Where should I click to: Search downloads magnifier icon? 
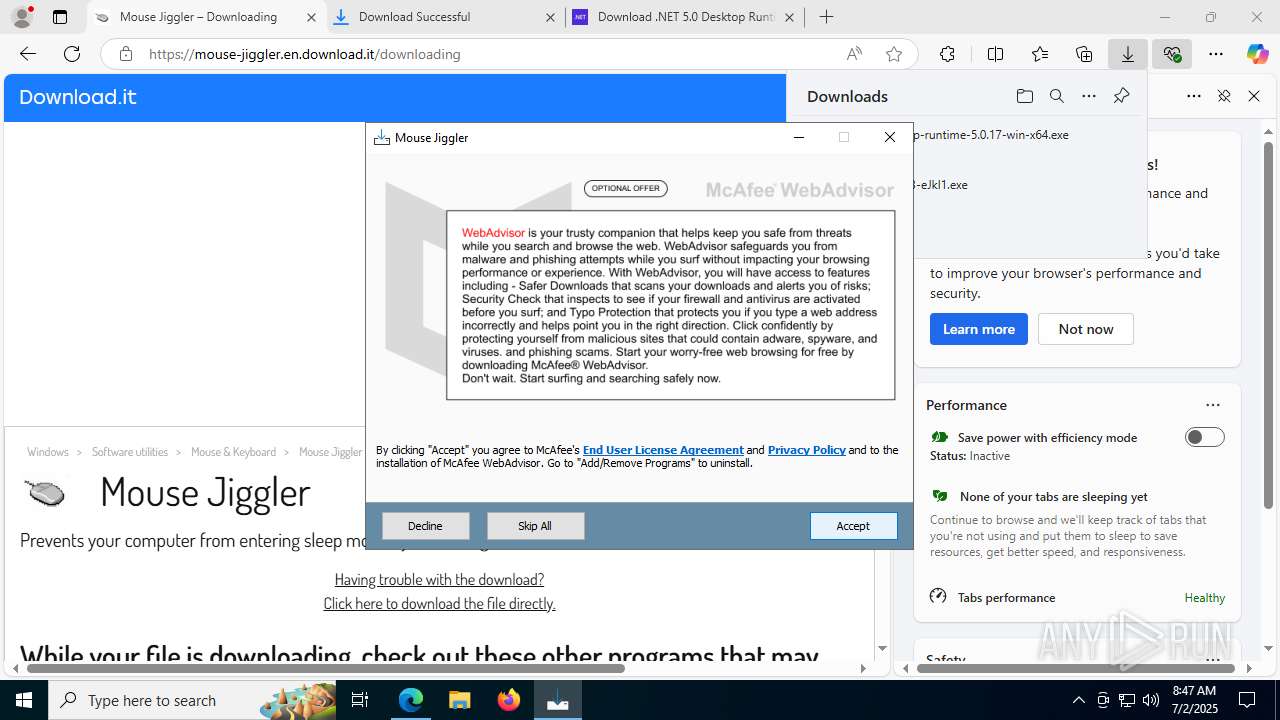(1057, 96)
